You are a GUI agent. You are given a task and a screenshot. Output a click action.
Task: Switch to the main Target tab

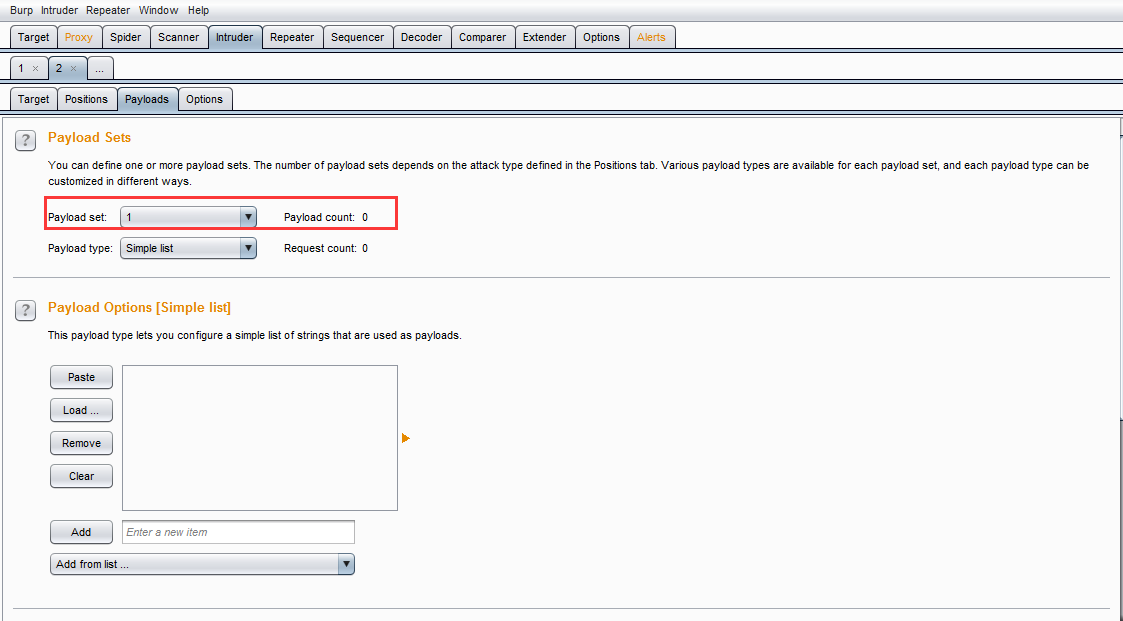click(x=34, y=37)
